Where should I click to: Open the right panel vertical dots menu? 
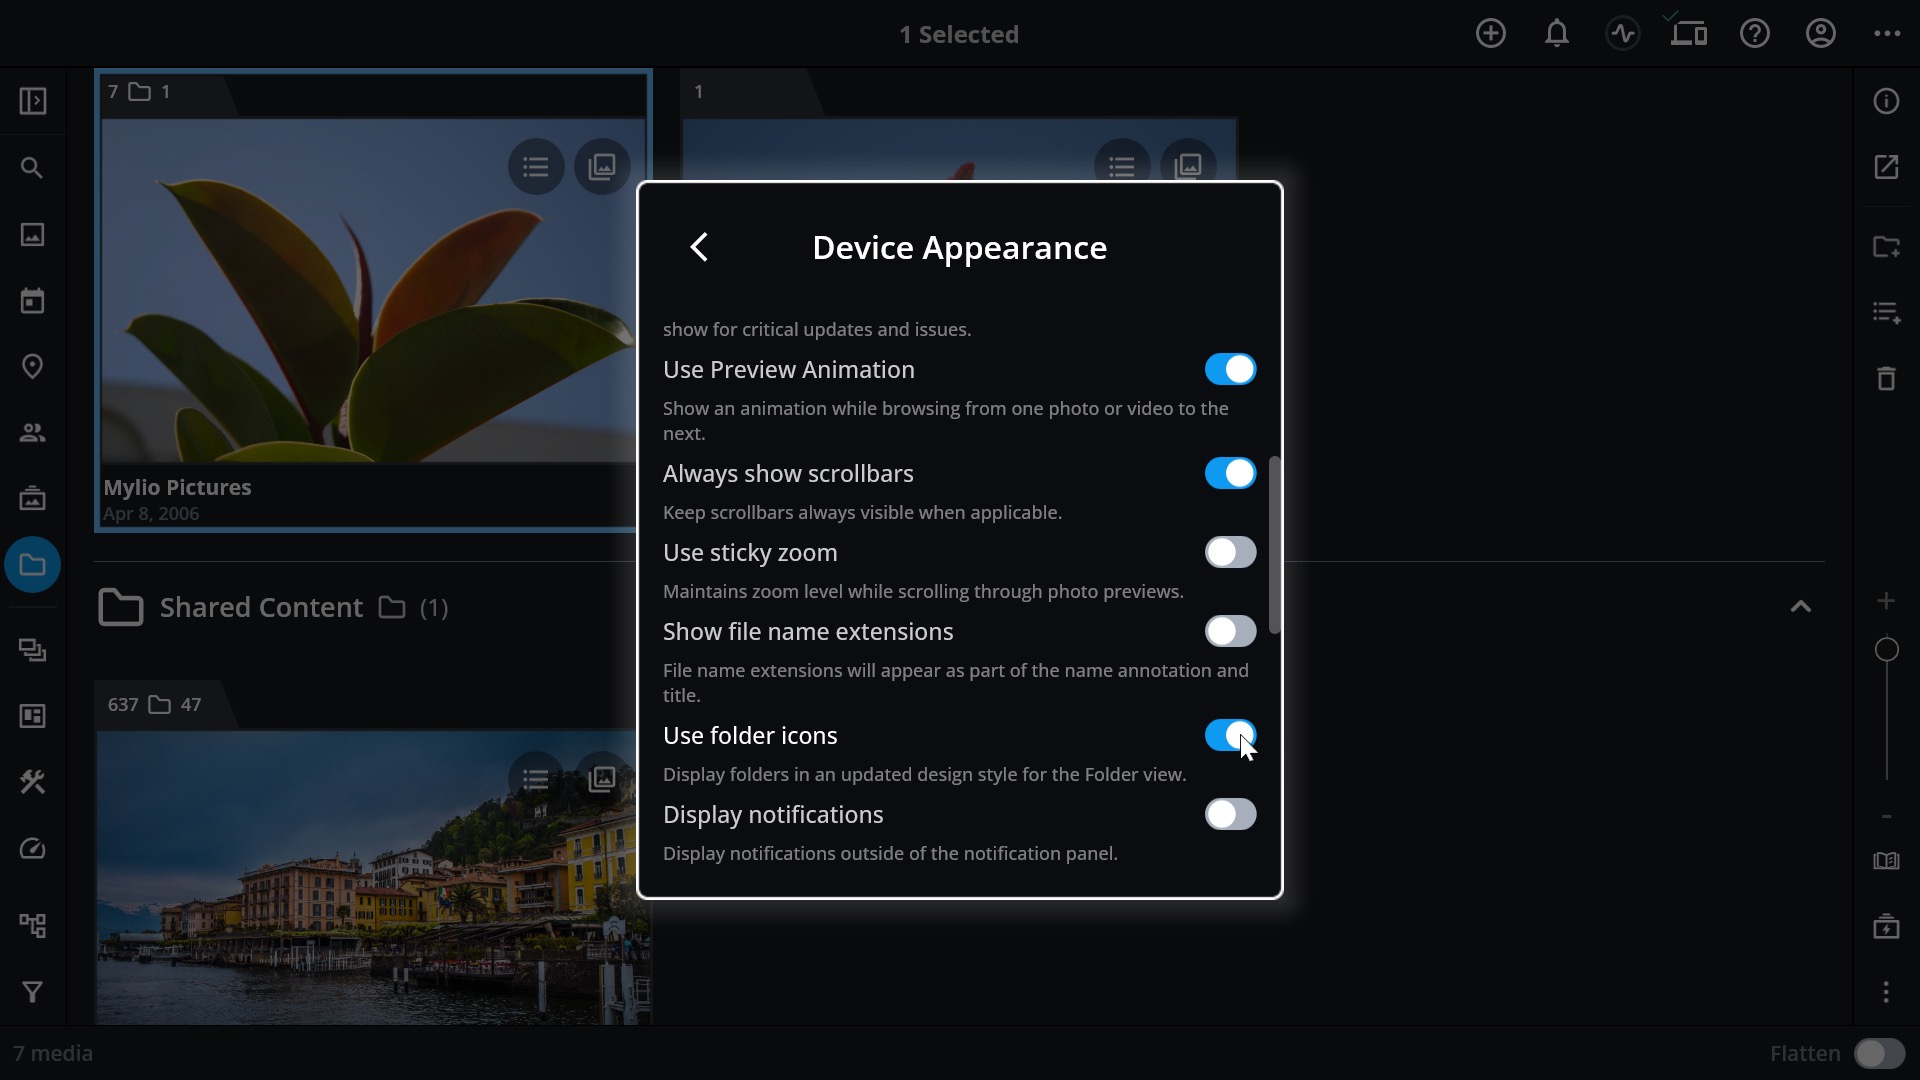click(1886, 992)
